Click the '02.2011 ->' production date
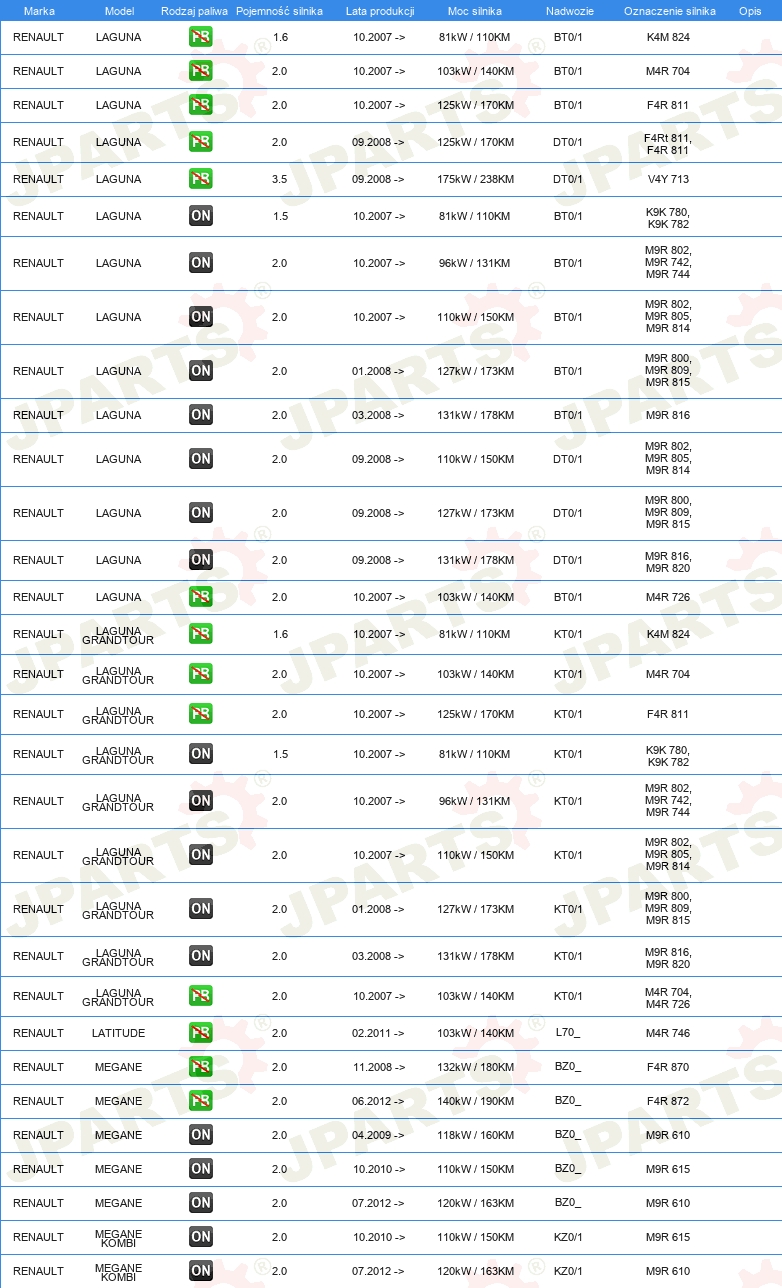Image resolution: width=782 pixels, height=1288 pixels. click(379, 1033)
